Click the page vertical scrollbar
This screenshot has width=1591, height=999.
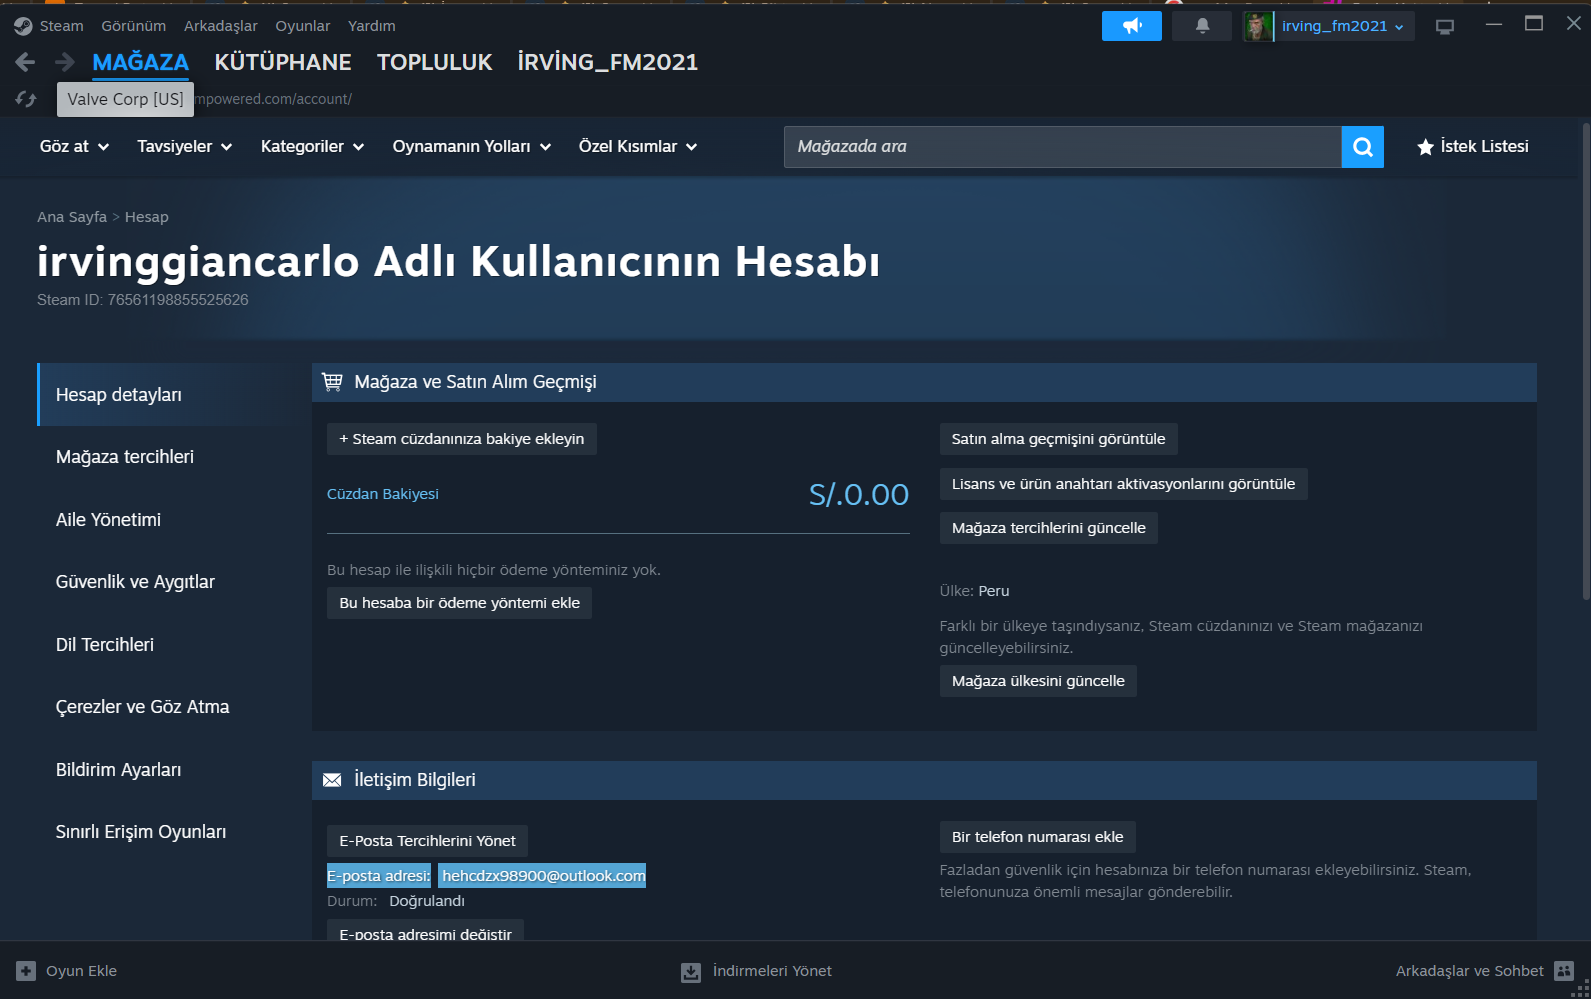click(1585, 360)
